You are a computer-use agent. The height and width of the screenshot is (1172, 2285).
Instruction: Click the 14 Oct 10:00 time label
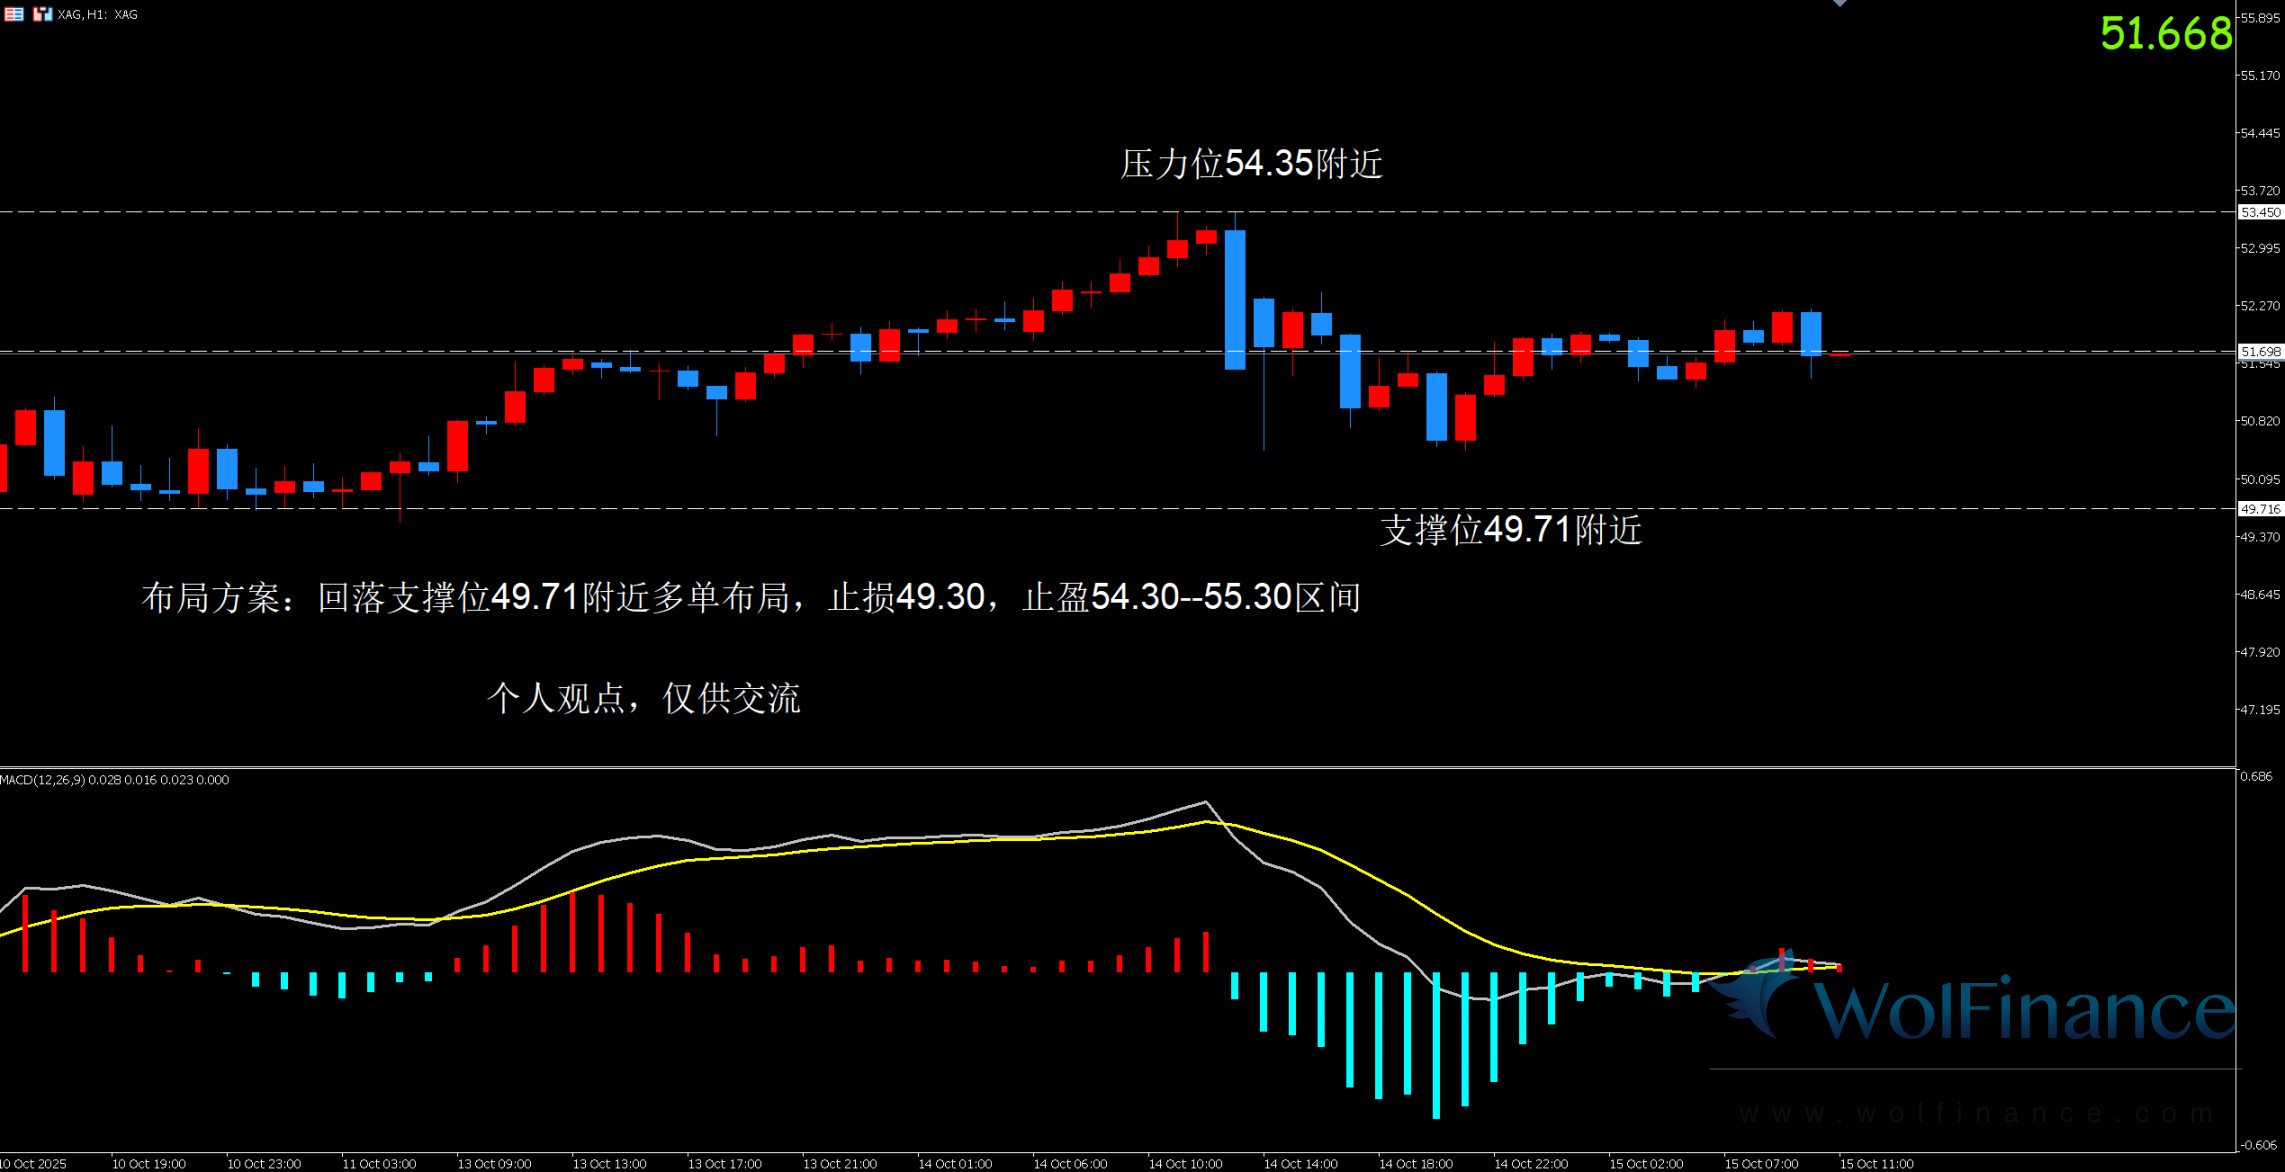(x=1185, y=1164)
